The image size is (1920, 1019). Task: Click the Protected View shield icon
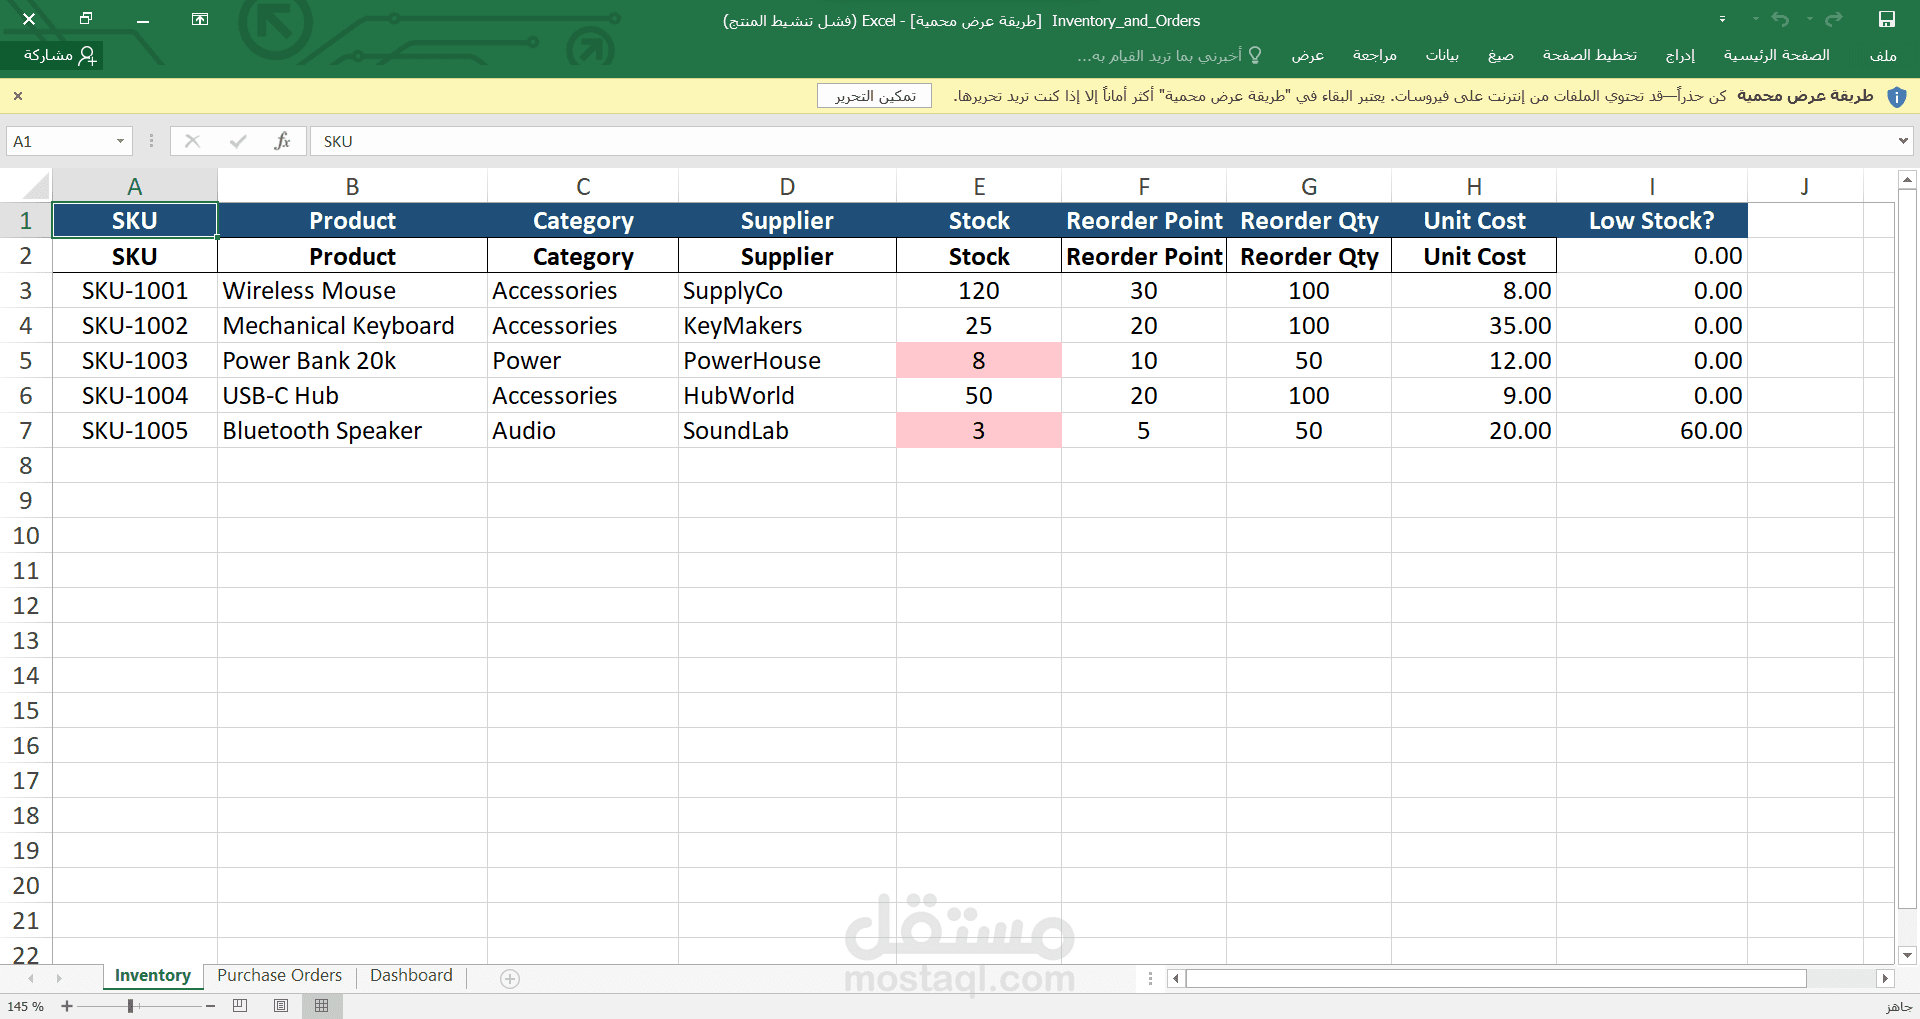[x=1897, y=96]
